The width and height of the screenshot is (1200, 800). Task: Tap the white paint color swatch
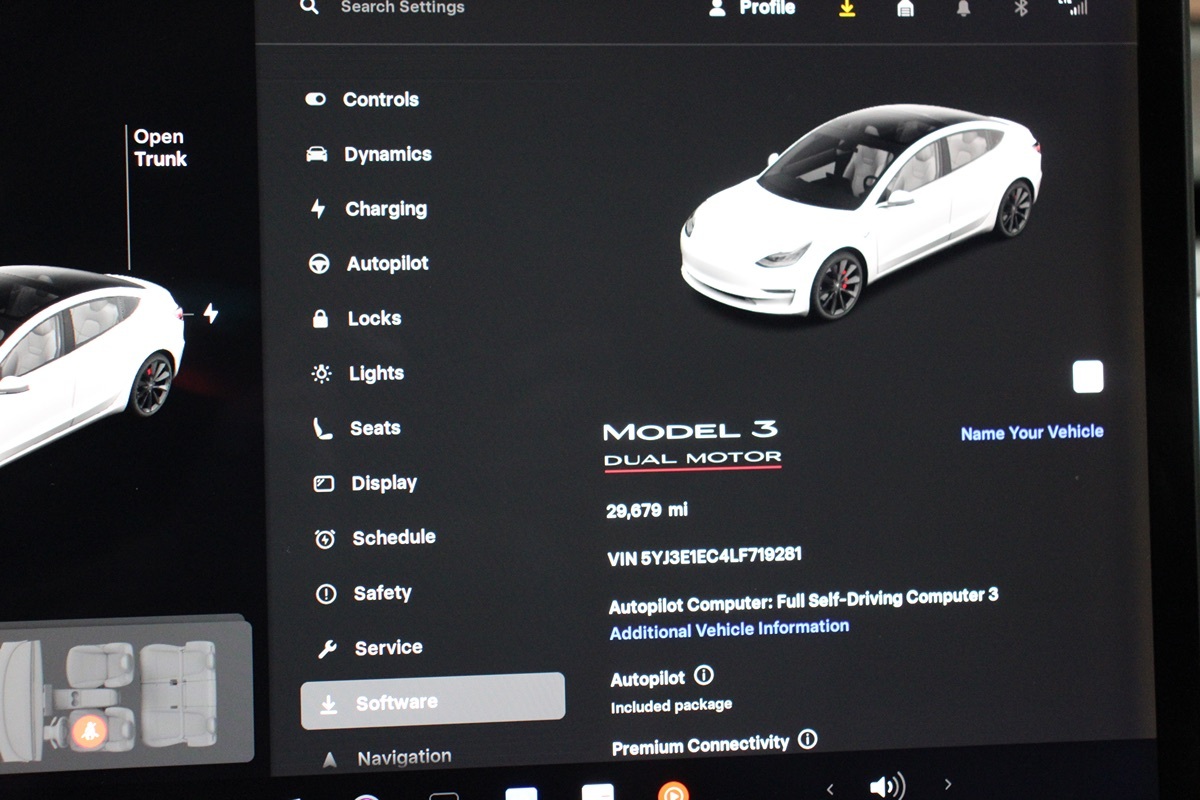point(1087,377)
